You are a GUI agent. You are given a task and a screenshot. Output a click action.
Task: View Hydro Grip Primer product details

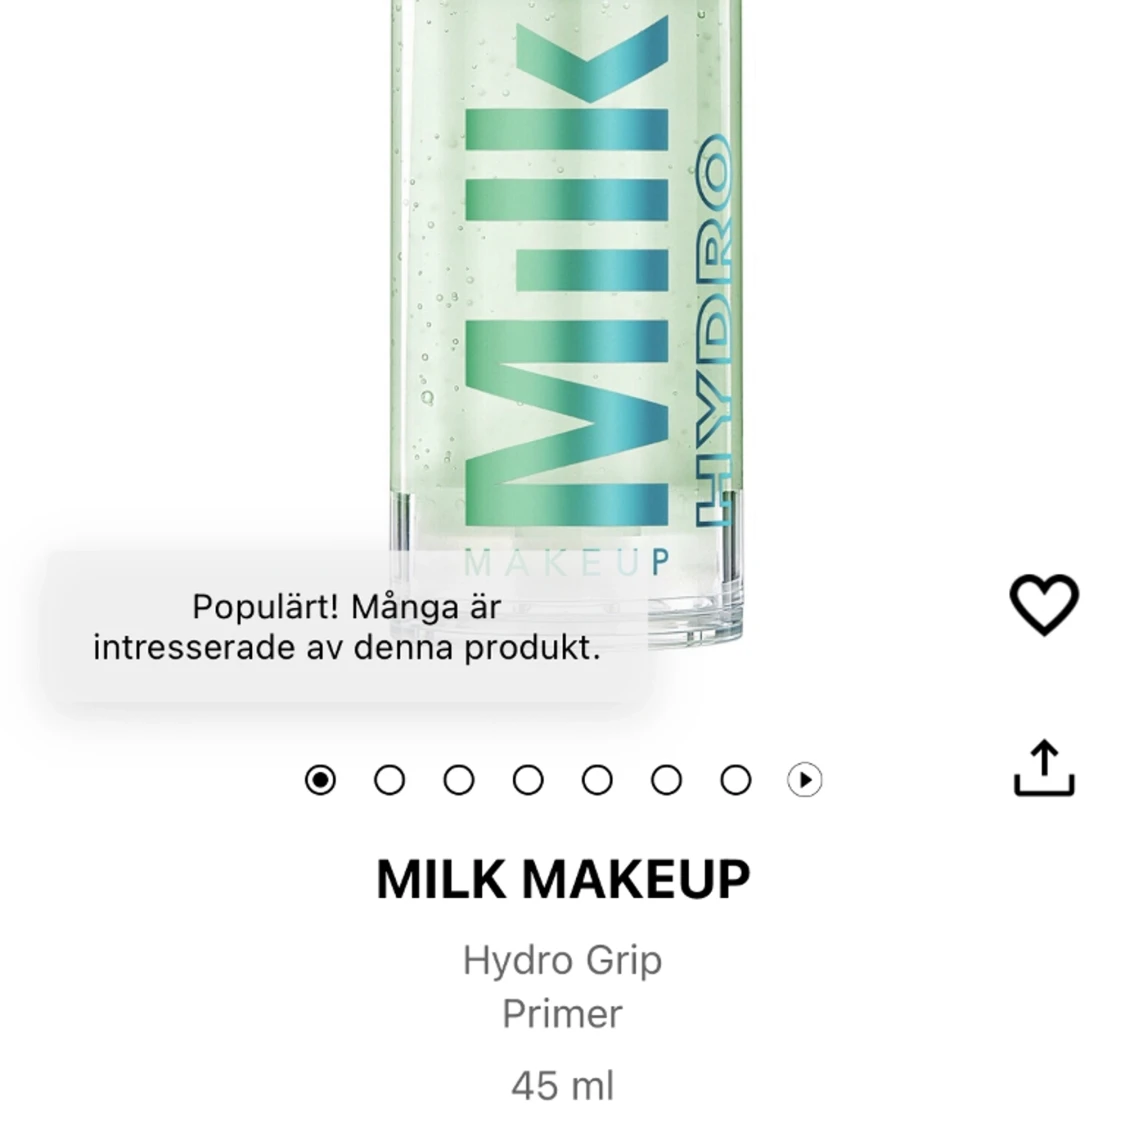tap(562, 985)
